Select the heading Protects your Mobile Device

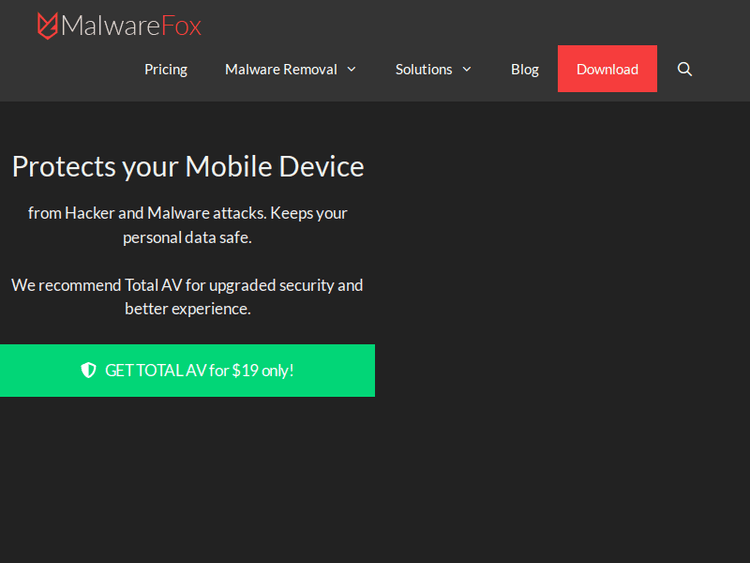188,166
